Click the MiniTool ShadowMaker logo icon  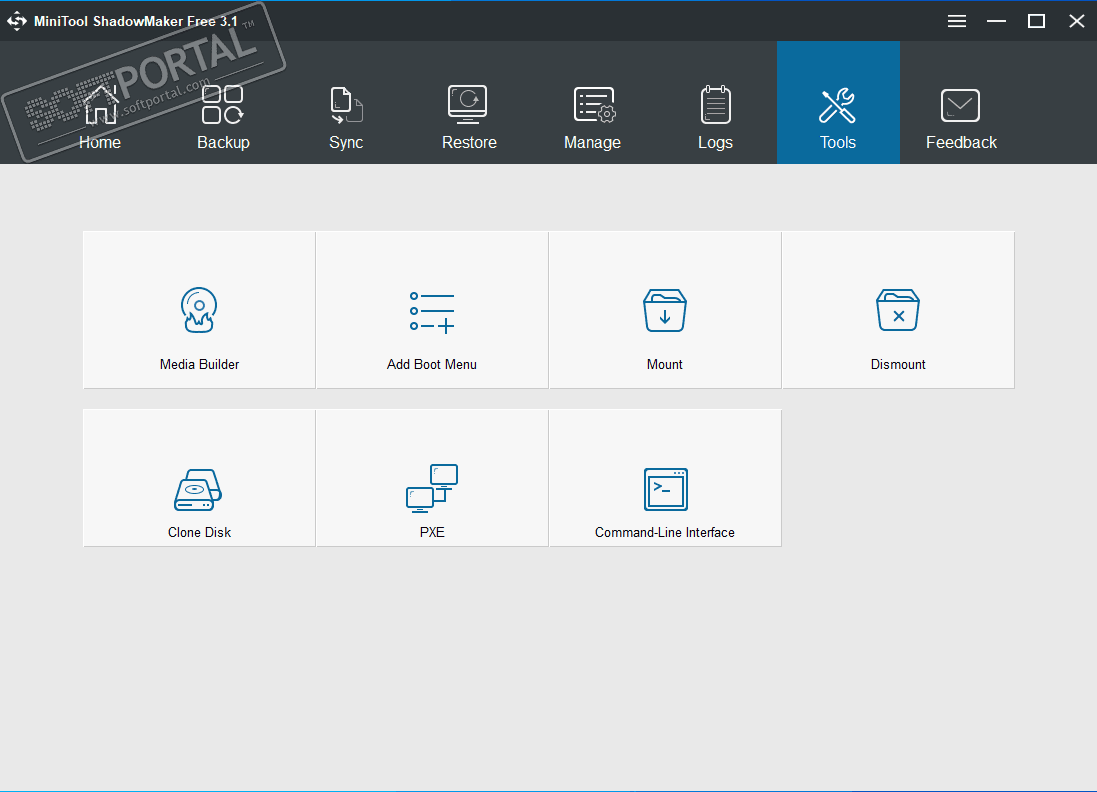pos(17,21)
